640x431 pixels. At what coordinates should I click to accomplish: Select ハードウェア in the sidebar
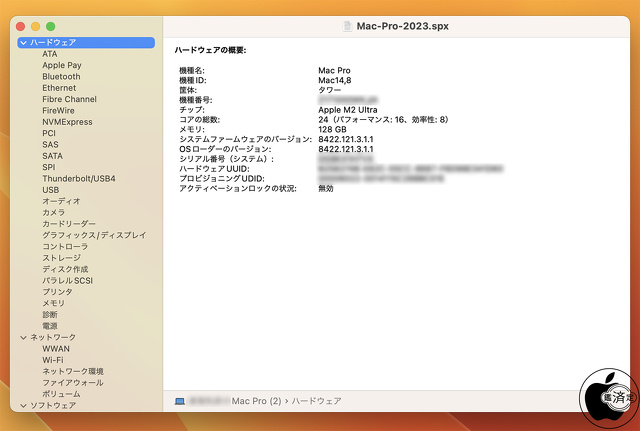point(86,42)
